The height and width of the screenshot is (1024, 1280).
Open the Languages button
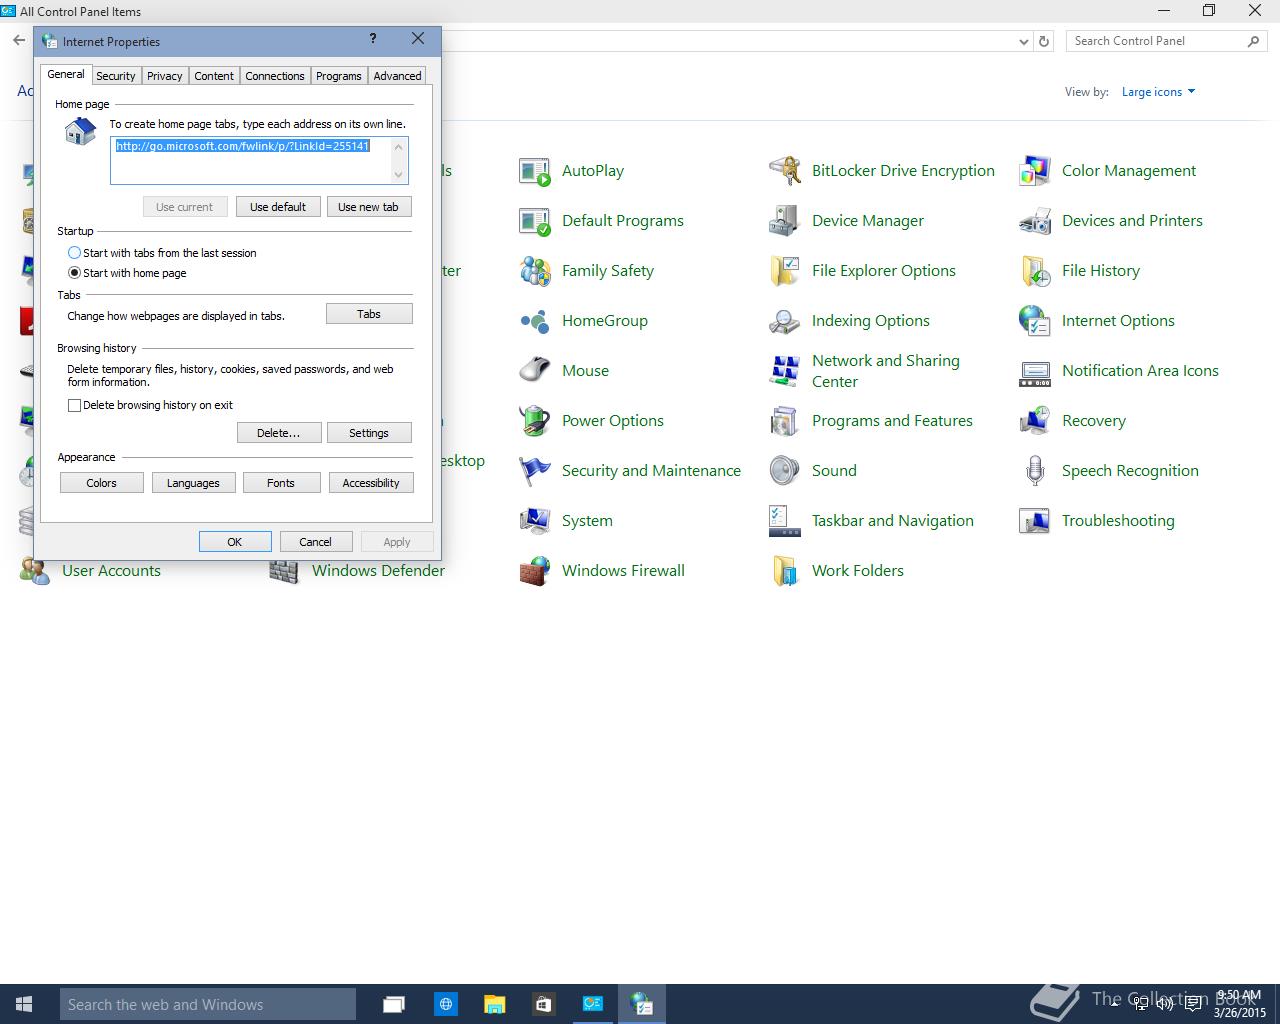193,483
